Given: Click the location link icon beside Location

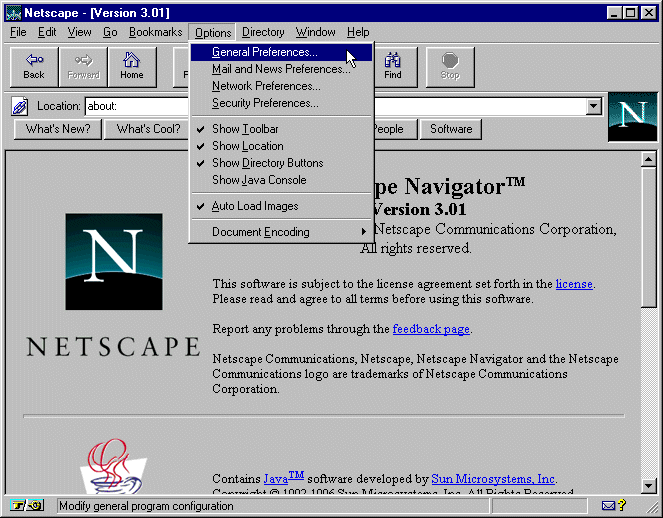Looking at the screenshot, I should pos(19,106).
